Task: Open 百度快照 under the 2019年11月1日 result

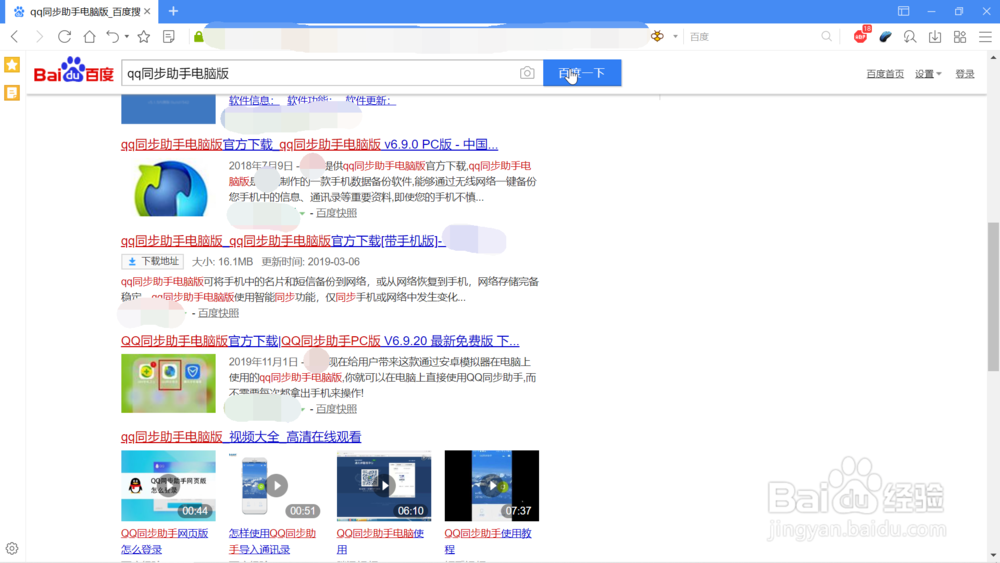Action: (336, 409)
